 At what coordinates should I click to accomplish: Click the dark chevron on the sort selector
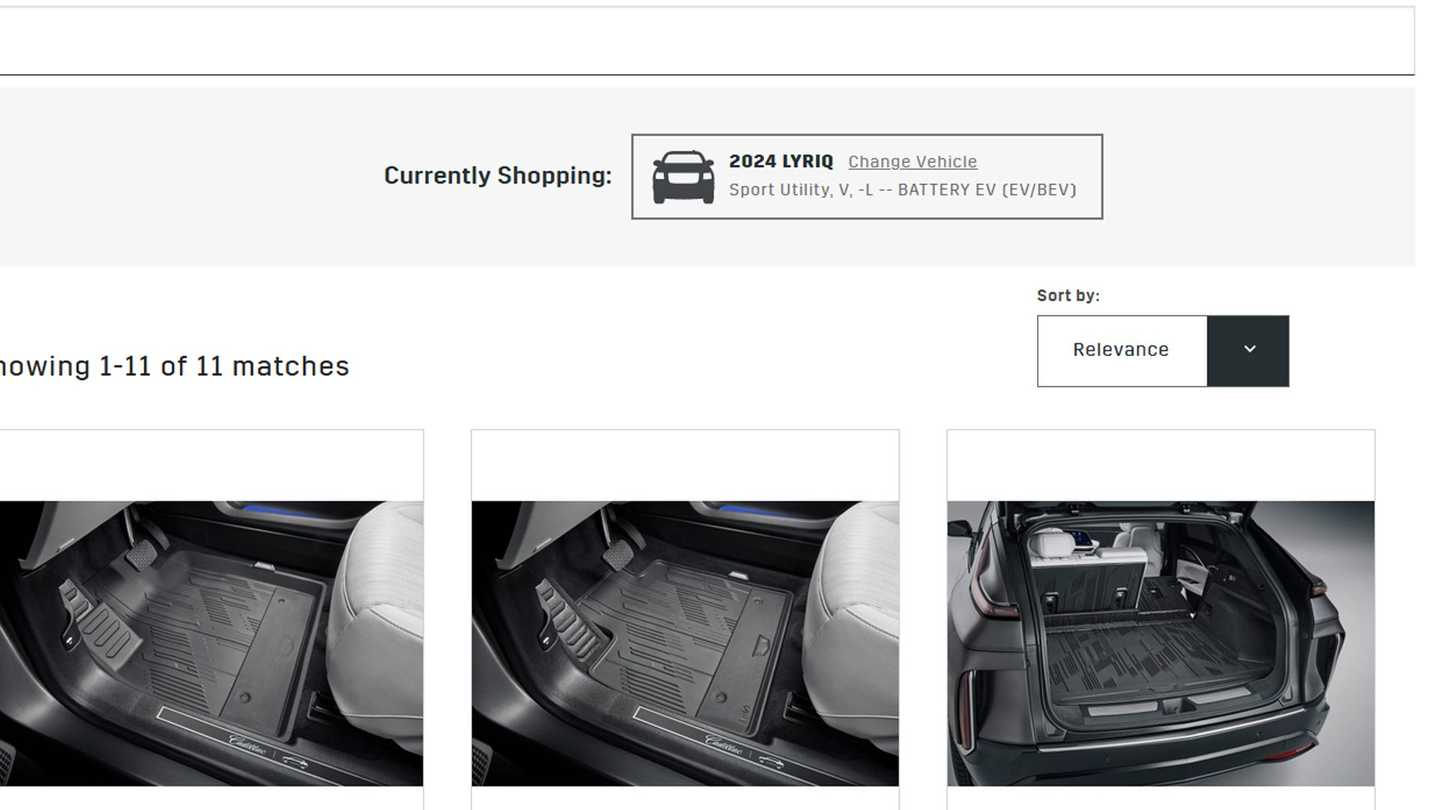[1248, 350]
